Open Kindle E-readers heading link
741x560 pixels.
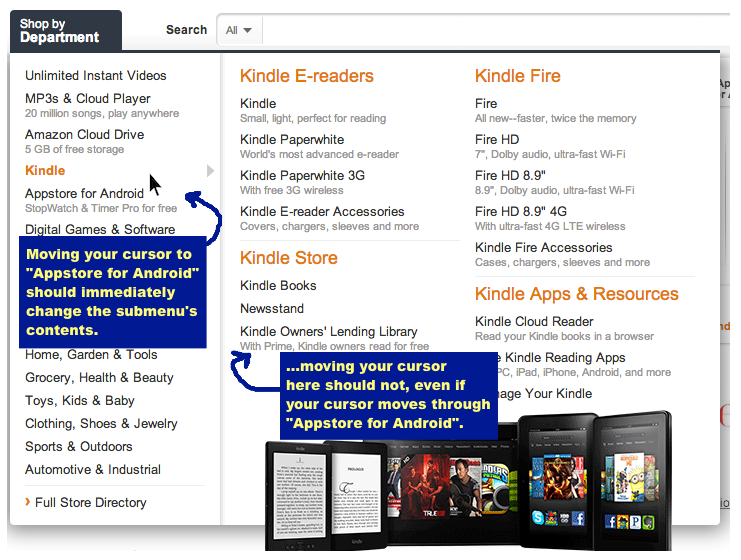pos(307,76)
